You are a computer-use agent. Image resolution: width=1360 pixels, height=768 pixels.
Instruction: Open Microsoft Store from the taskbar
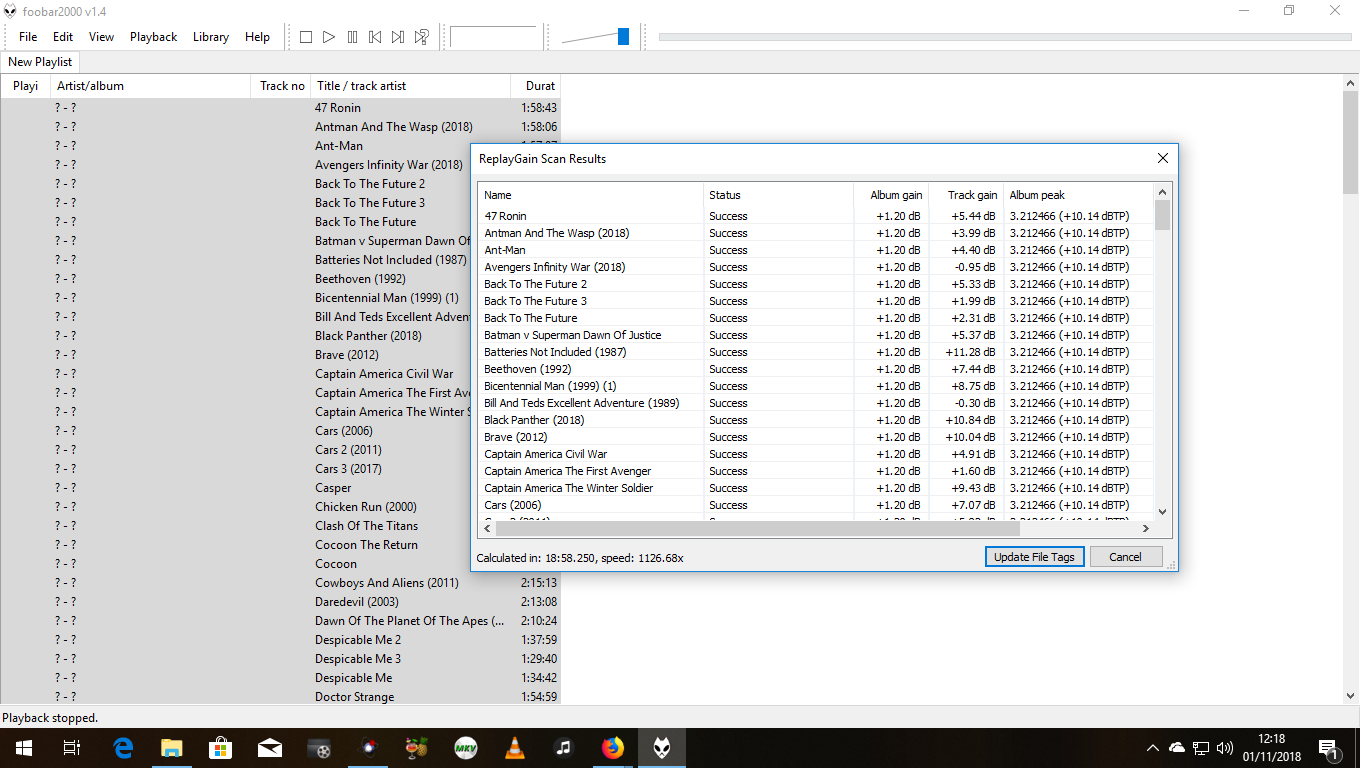coord(221,748)
